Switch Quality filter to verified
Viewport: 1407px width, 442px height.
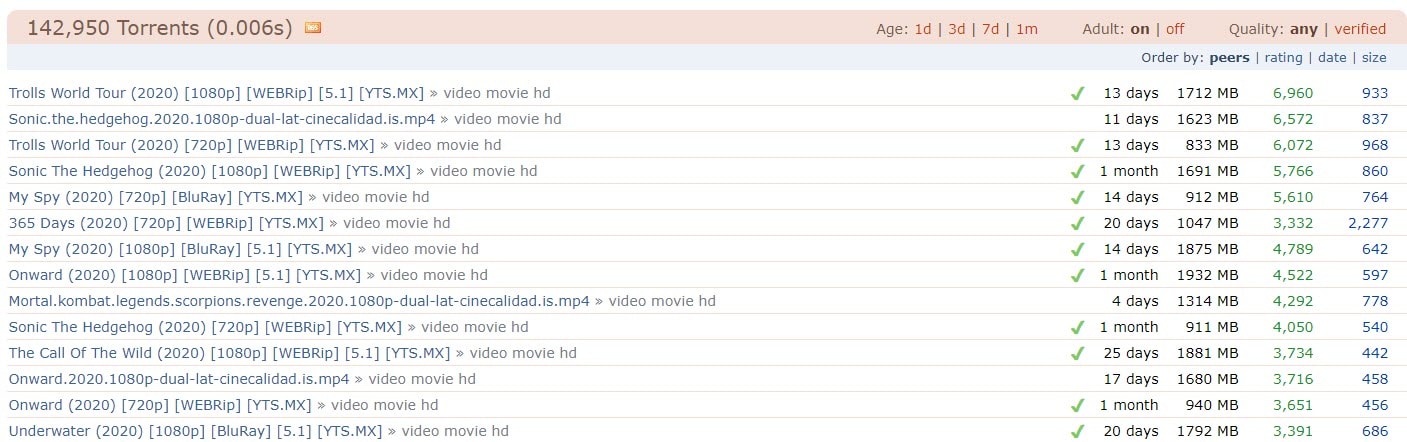coord(1360,29)
